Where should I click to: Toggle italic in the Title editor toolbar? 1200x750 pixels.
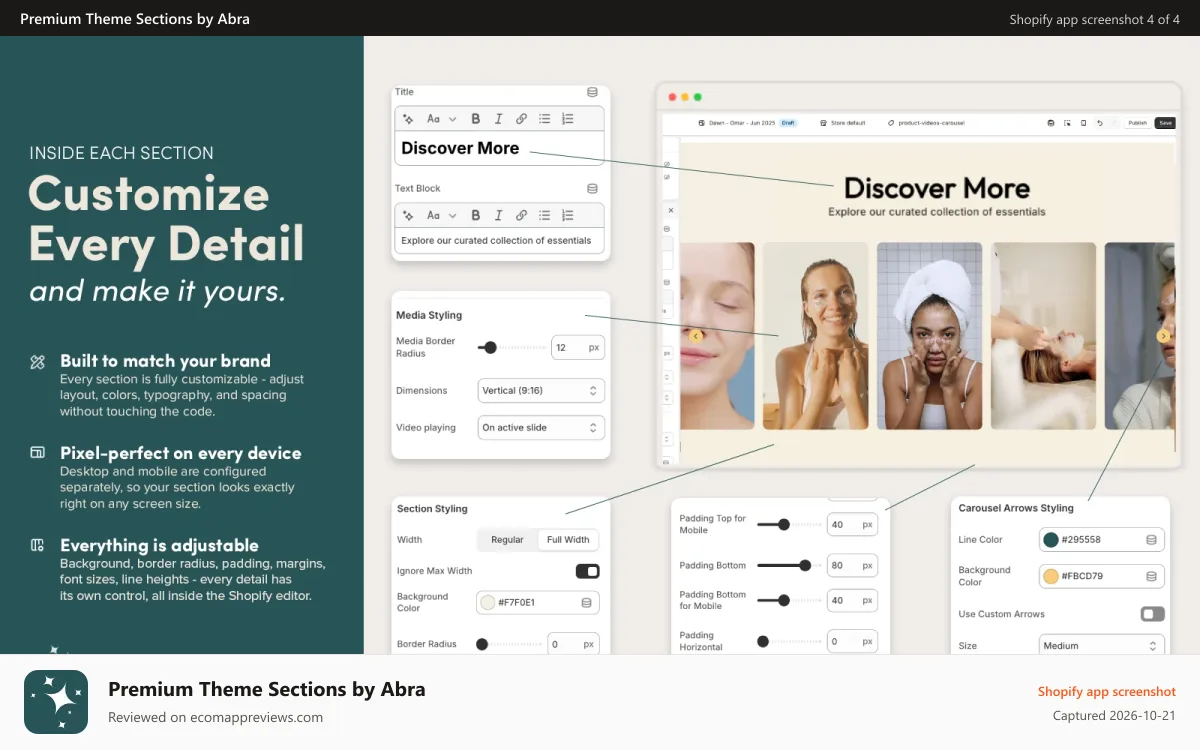click(x=498, y=118)
